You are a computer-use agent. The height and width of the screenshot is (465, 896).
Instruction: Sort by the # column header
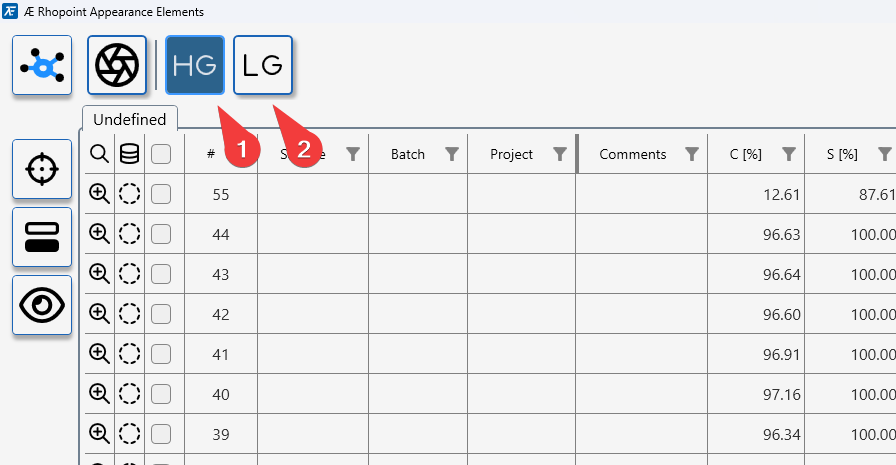211,154
